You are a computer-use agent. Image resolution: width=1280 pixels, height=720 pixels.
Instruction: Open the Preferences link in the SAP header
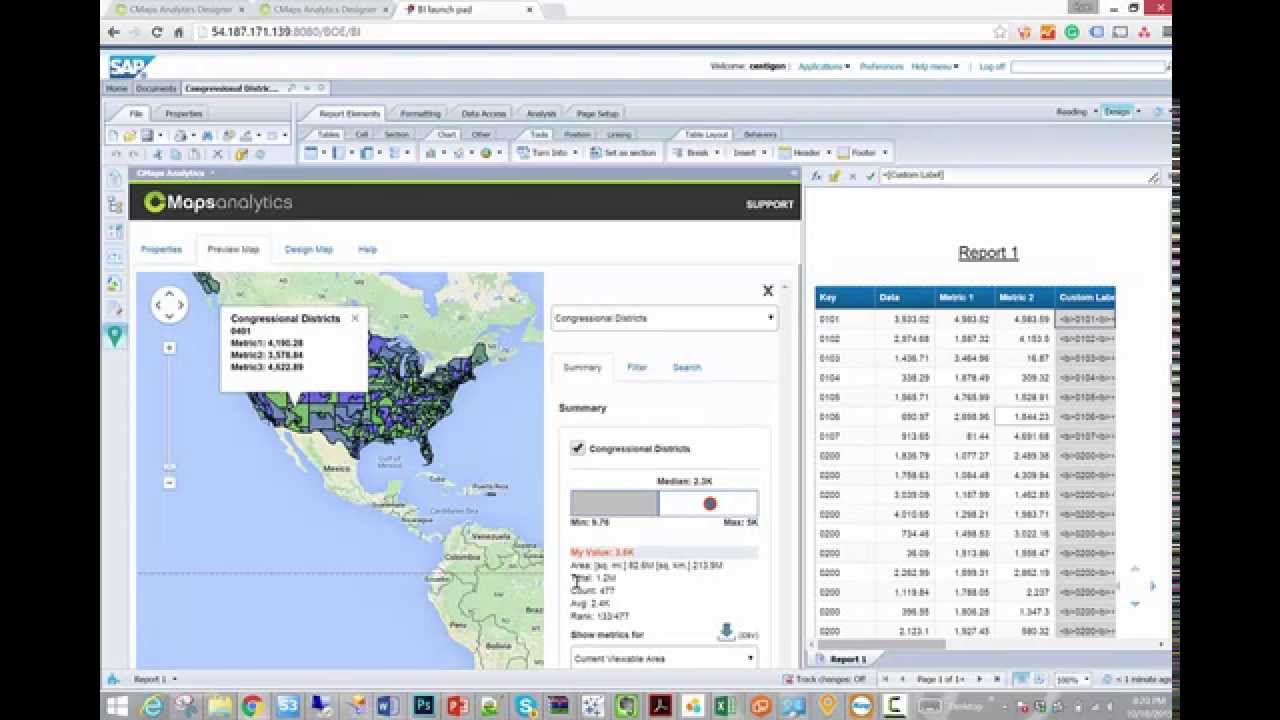(881, 67)
